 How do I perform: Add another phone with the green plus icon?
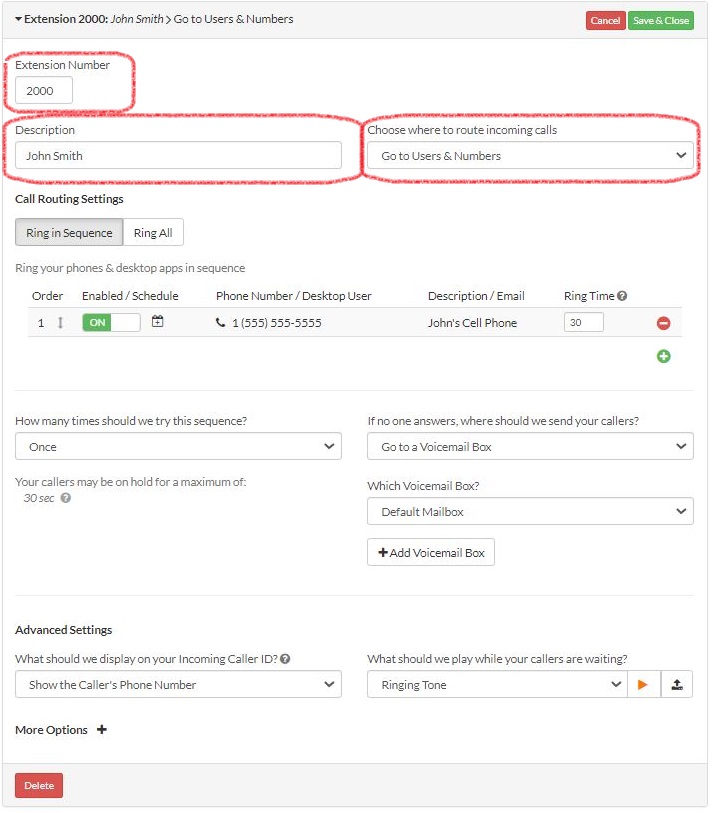(663, 356)
